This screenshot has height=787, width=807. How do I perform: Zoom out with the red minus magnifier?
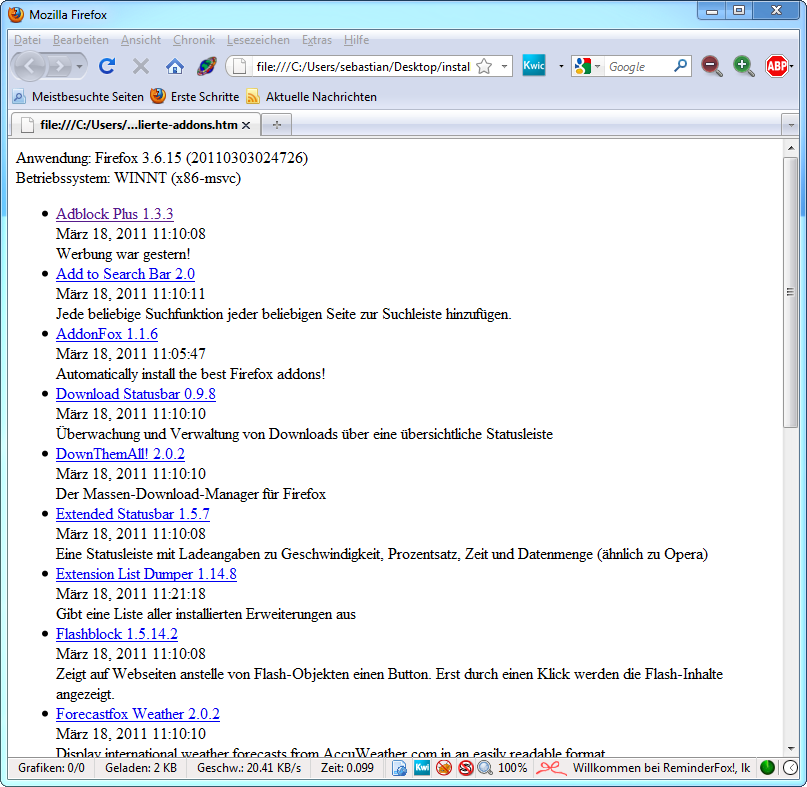[712, 66]
